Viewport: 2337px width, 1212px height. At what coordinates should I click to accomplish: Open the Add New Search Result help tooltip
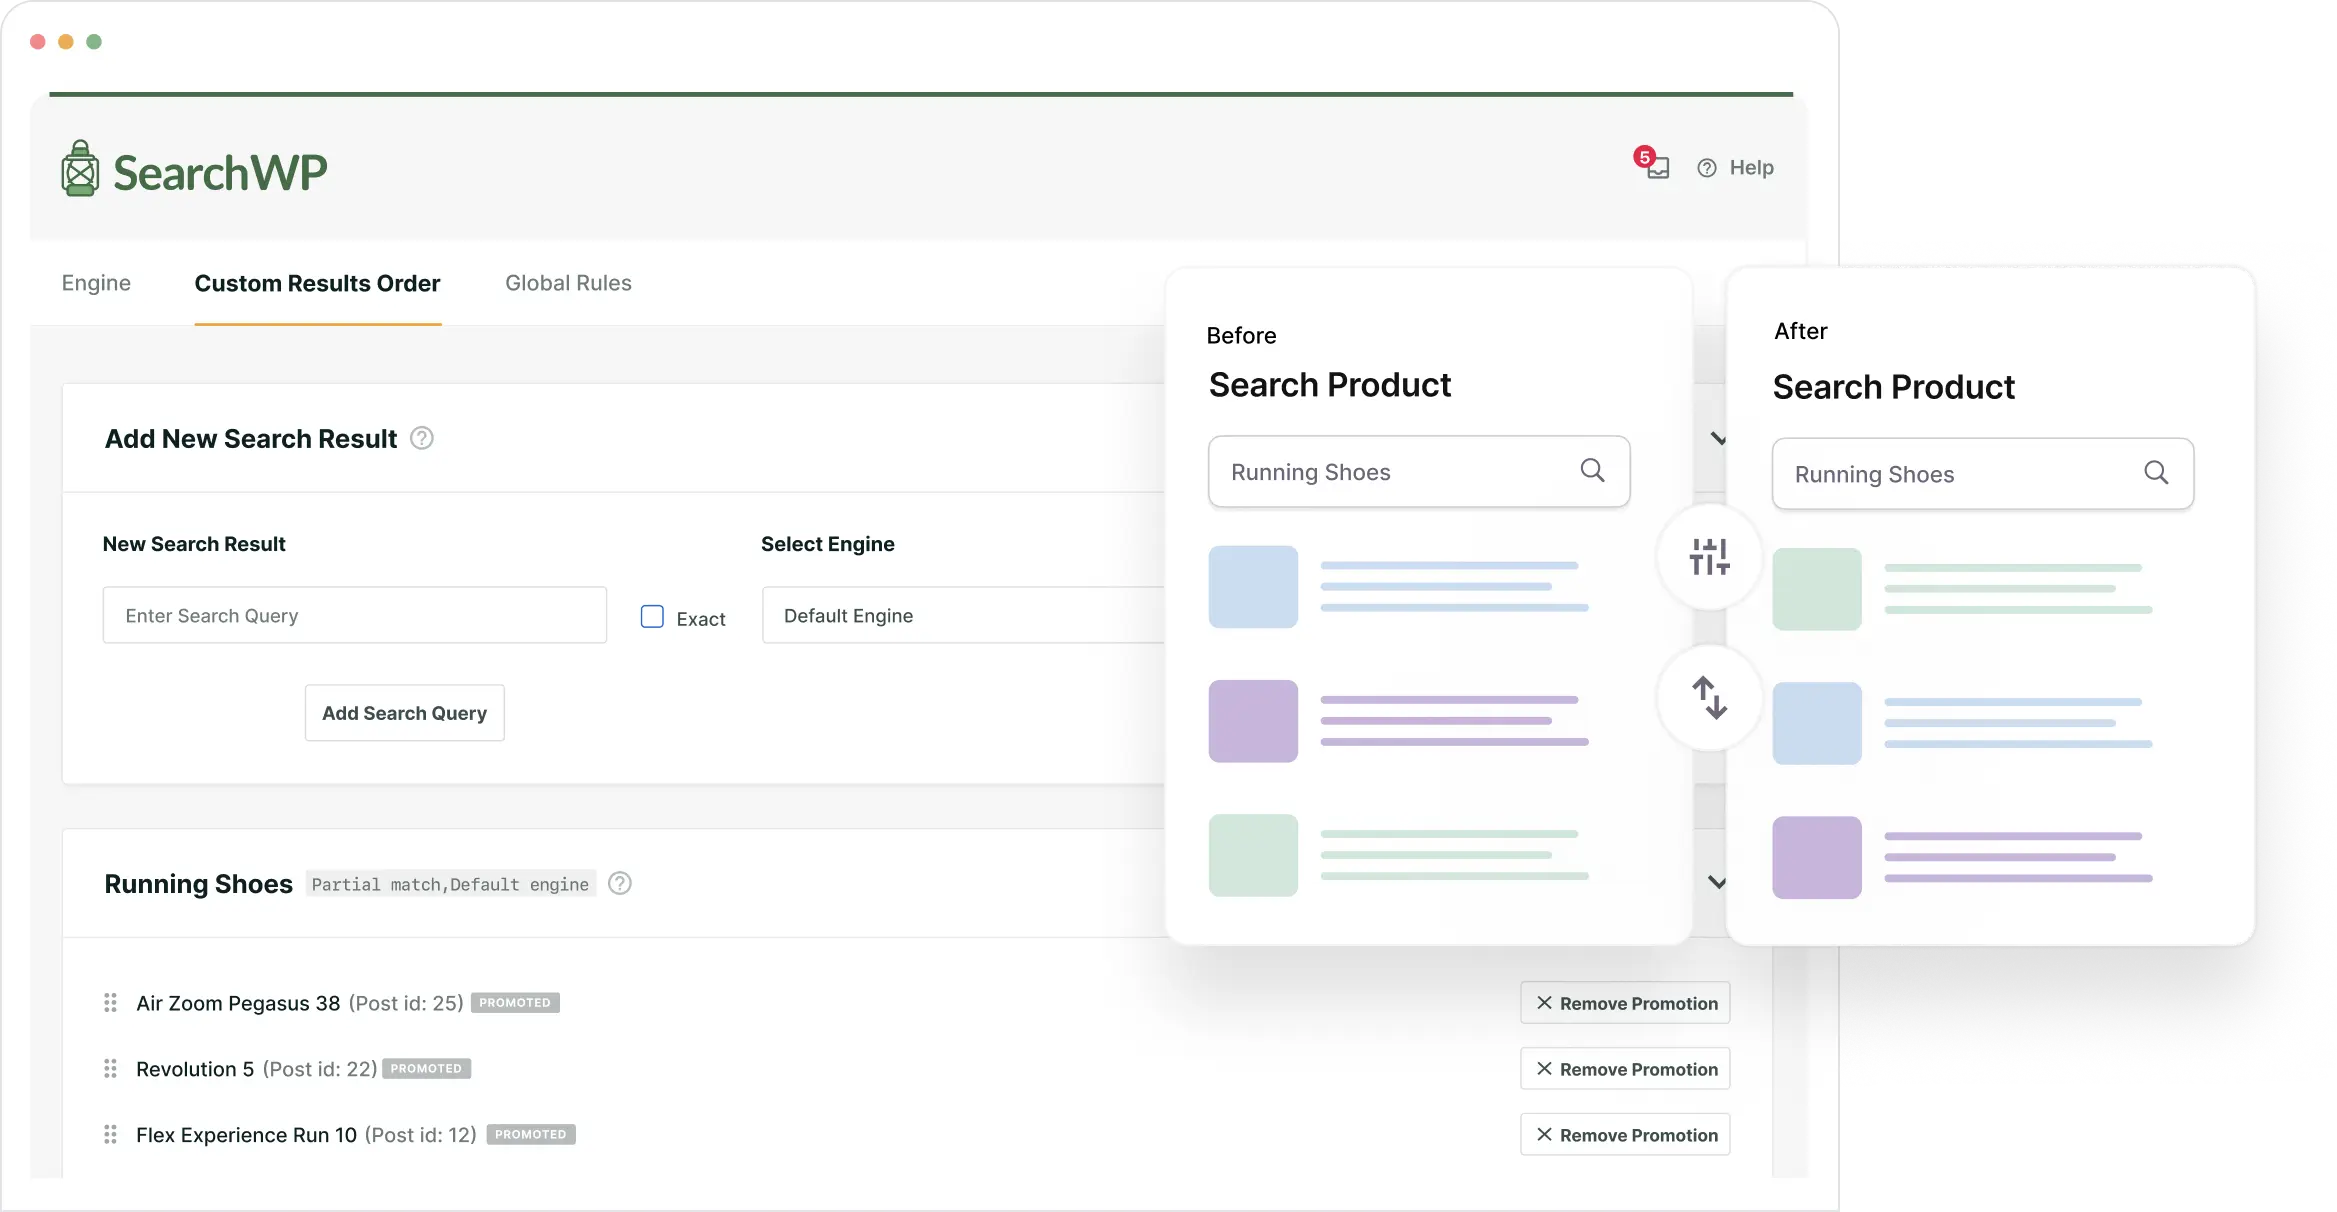point(422,438)
